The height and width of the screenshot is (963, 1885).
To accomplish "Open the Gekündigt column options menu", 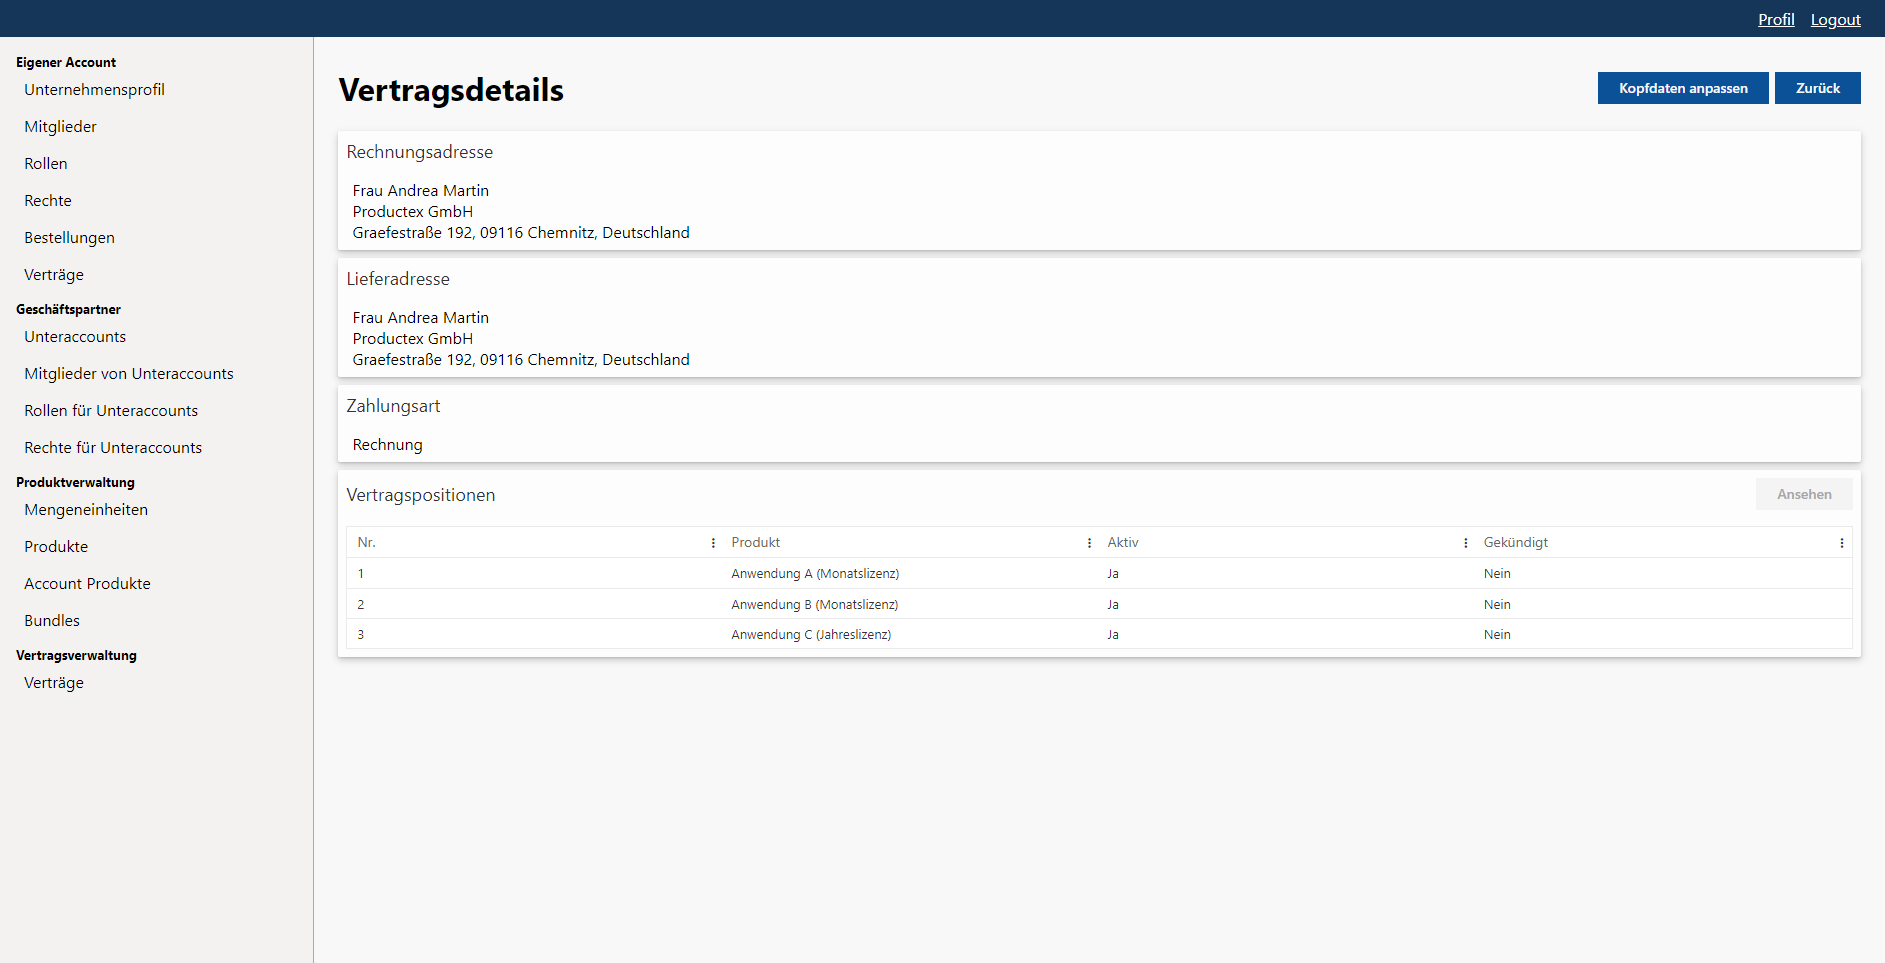I will tap(1841, 543).
